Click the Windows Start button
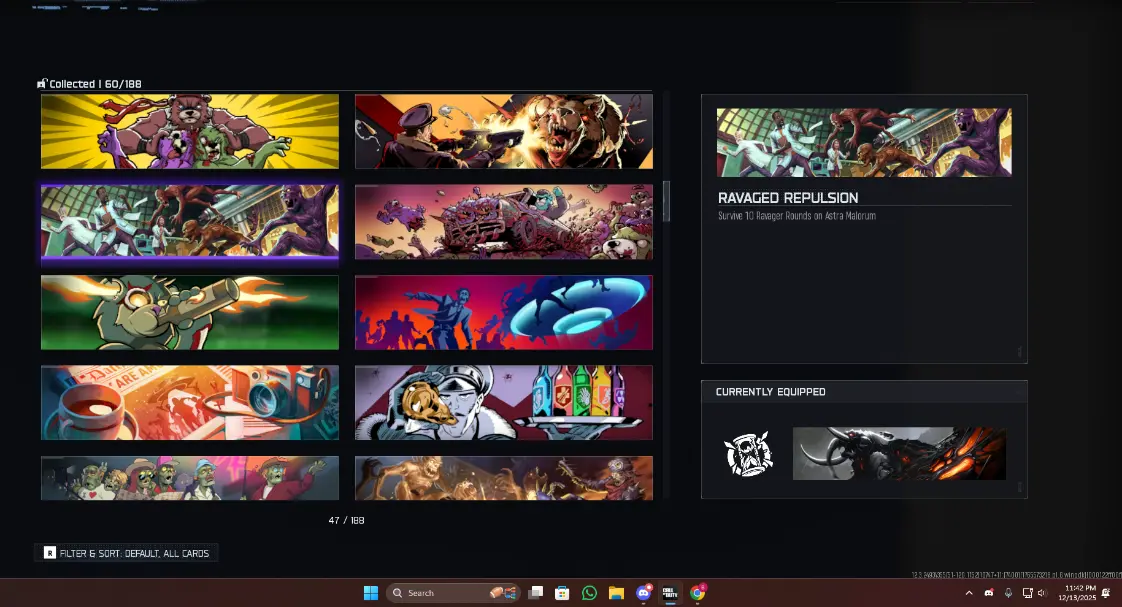The width and height of the screenshot is (1122, 607). pos(370,593)
